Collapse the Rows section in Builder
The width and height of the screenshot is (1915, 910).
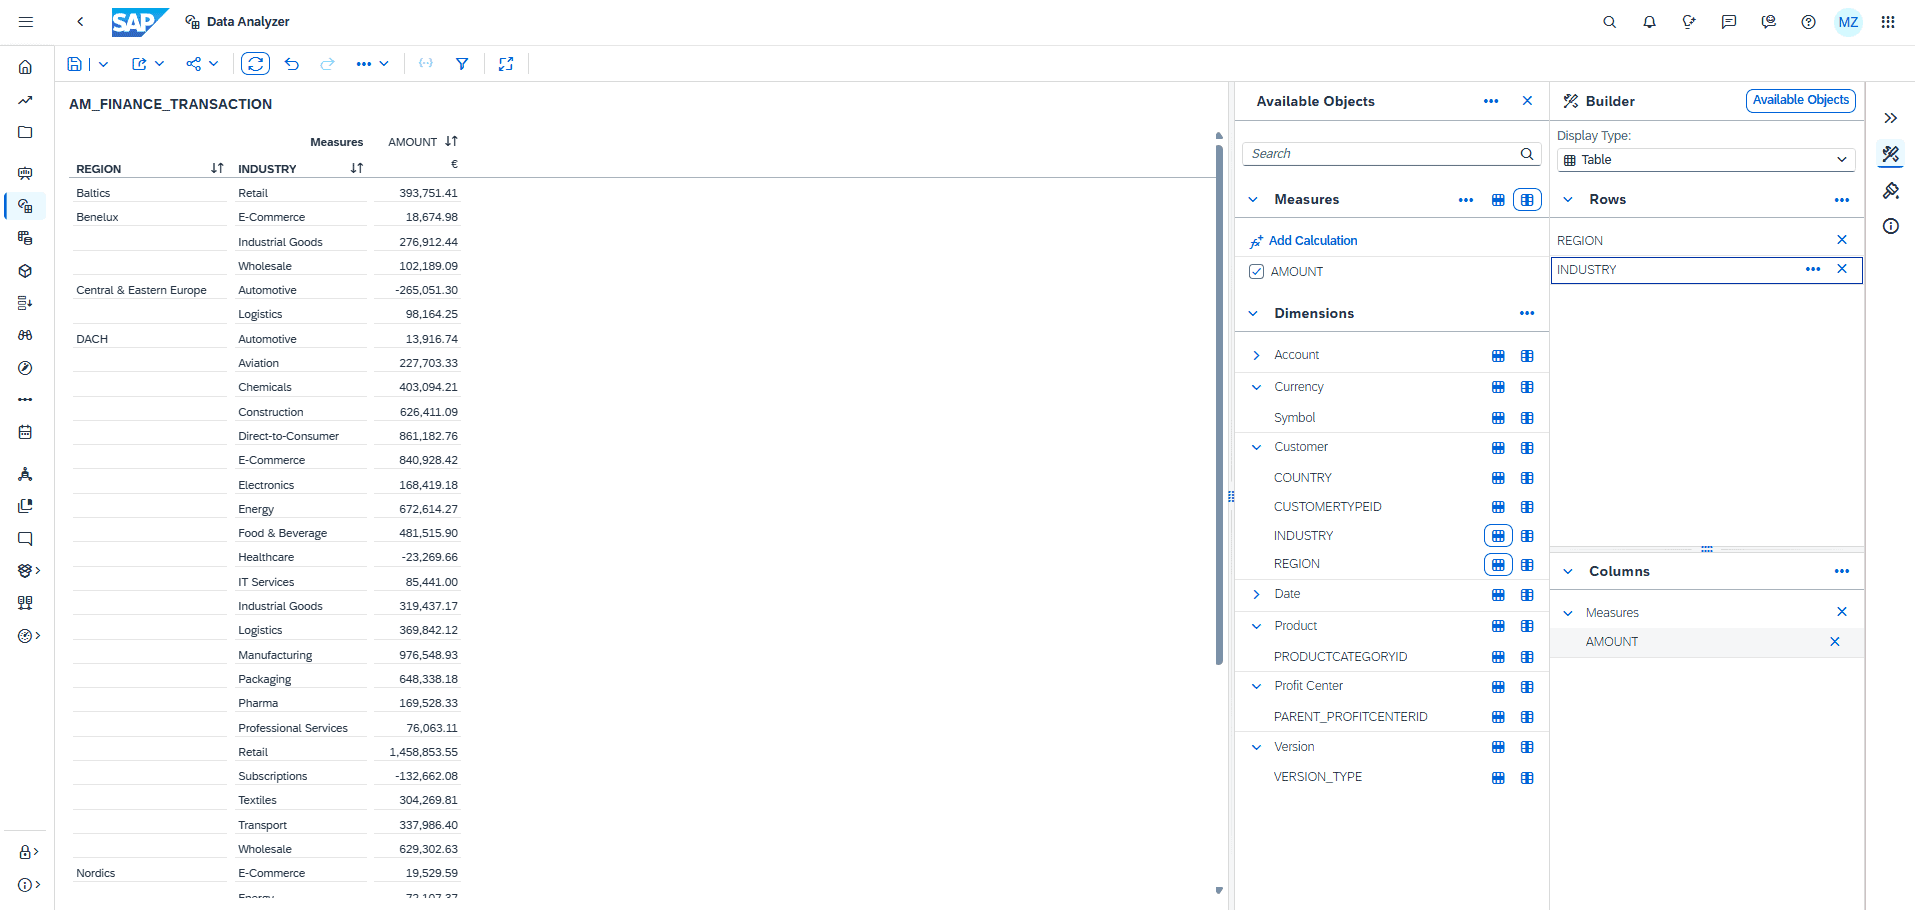coord(1568,200)
